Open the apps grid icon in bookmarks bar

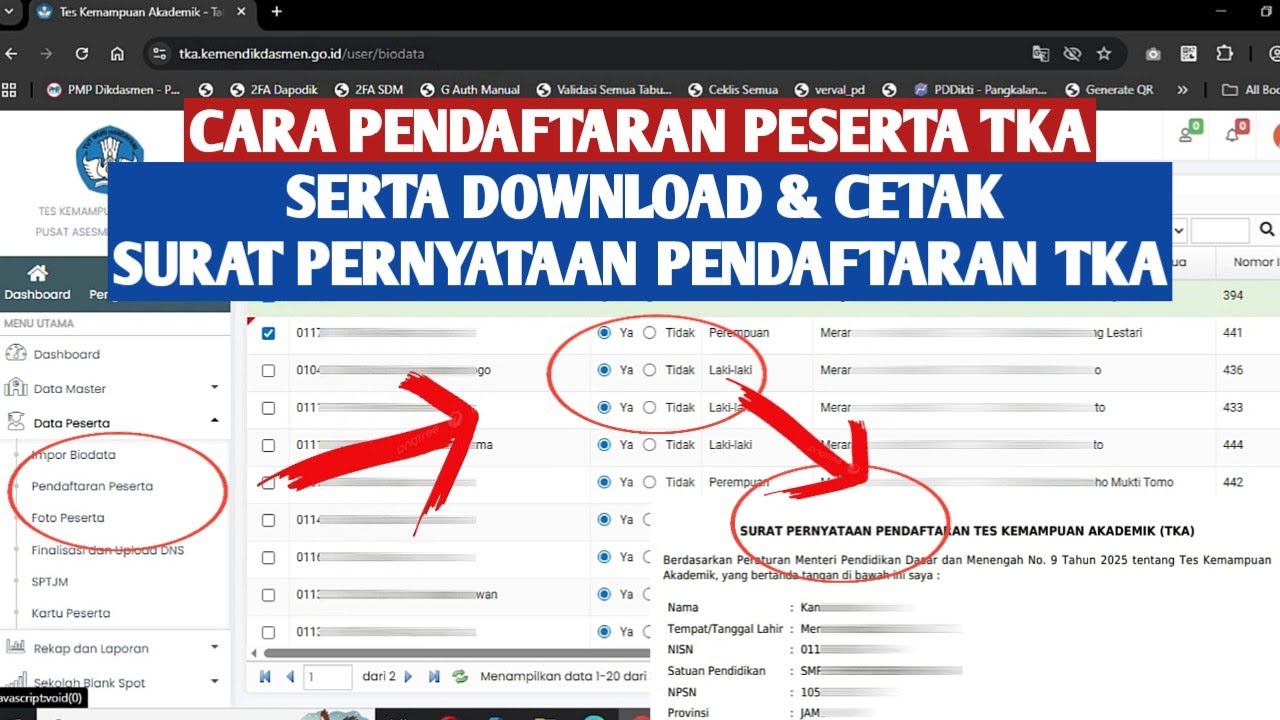10,90
